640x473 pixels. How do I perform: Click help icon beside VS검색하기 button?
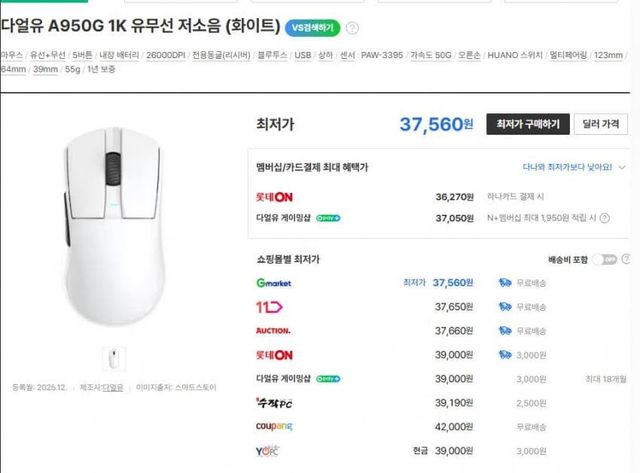(x=352, y=28)
